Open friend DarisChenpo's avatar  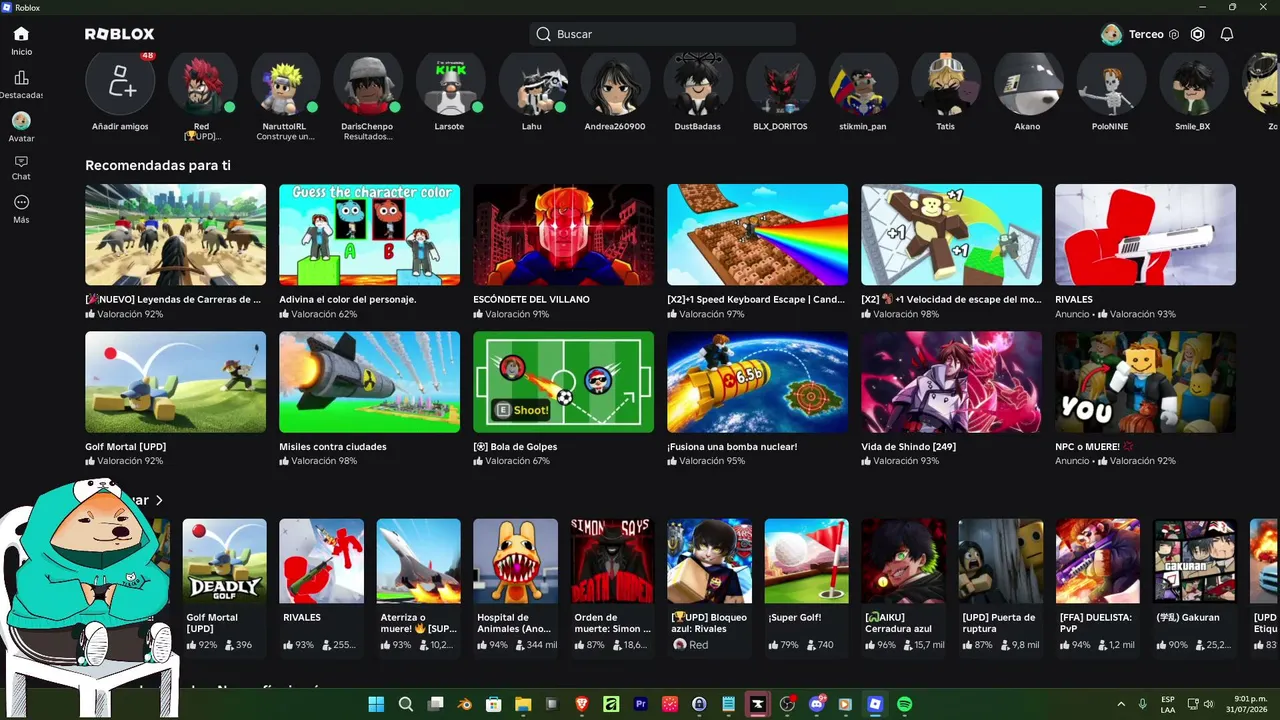[x=367, y=82]
